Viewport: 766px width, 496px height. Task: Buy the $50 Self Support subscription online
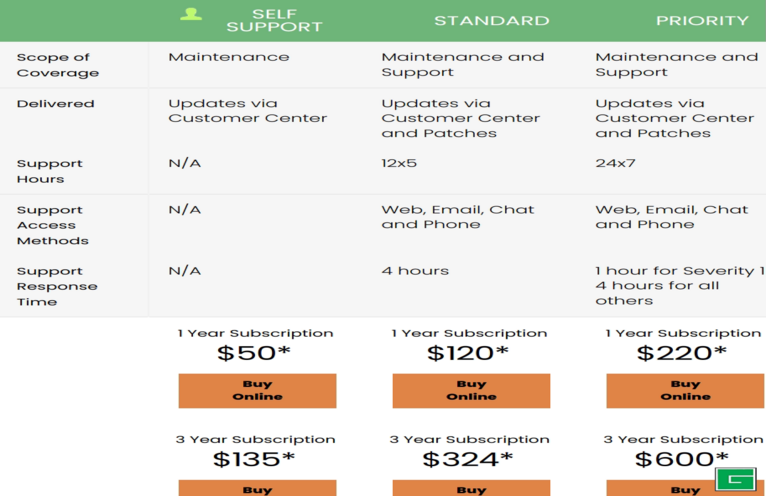tap(257, 390)
